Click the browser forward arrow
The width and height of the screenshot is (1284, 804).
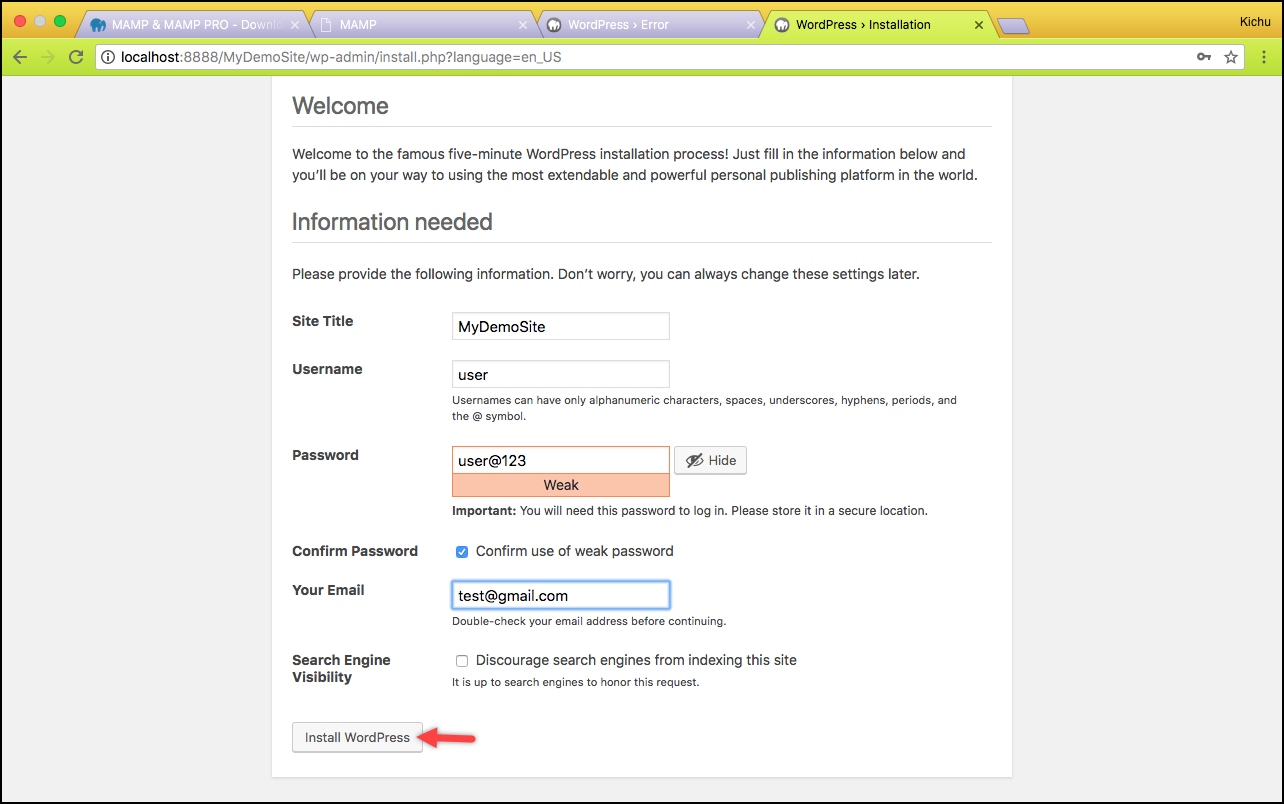[47, 57]
